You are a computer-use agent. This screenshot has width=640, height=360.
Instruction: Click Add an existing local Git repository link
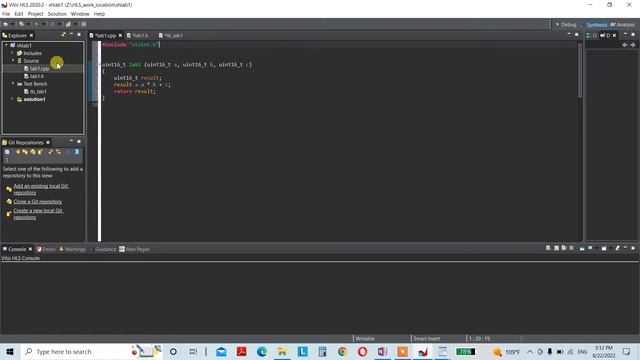pos(41,189)
